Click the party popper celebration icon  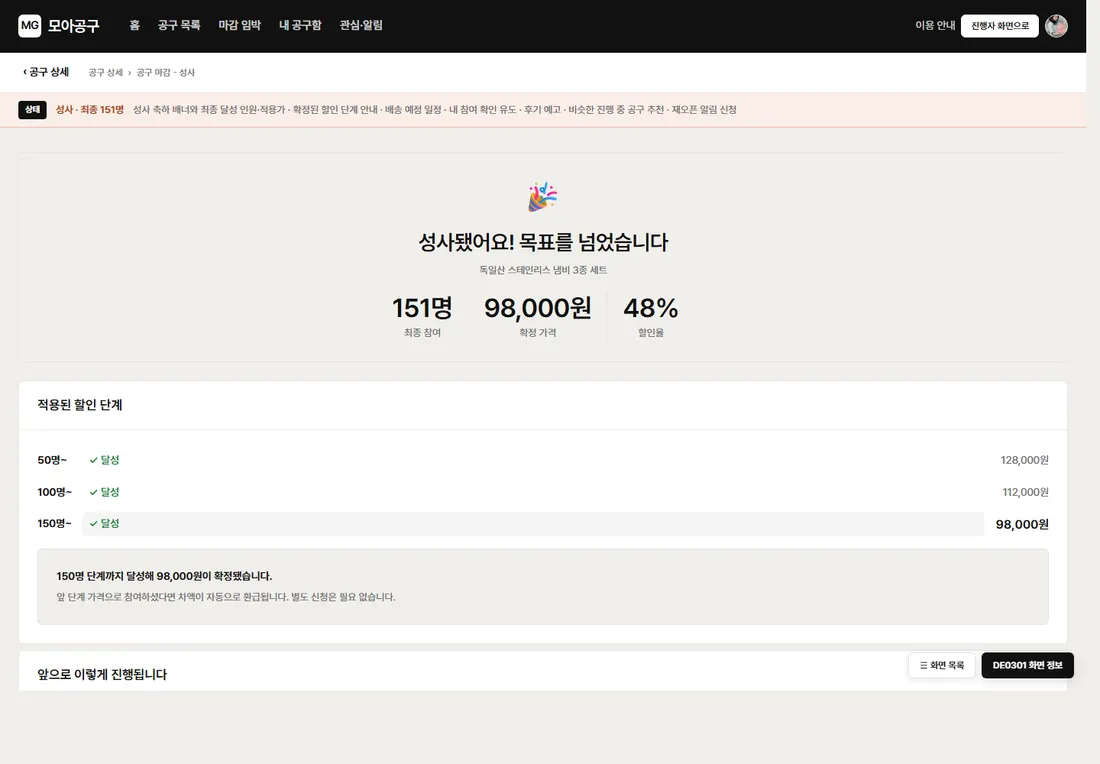(x=542, y=197)
